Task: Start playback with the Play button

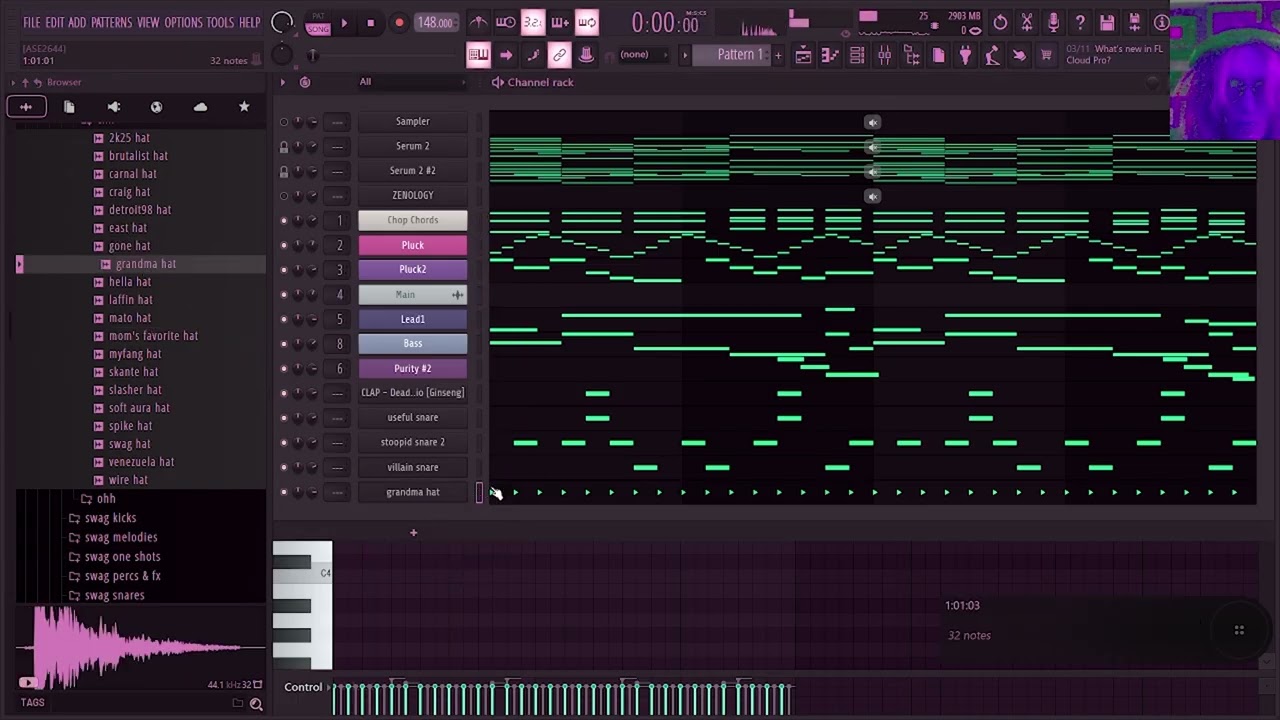Action: pos(344,23)
